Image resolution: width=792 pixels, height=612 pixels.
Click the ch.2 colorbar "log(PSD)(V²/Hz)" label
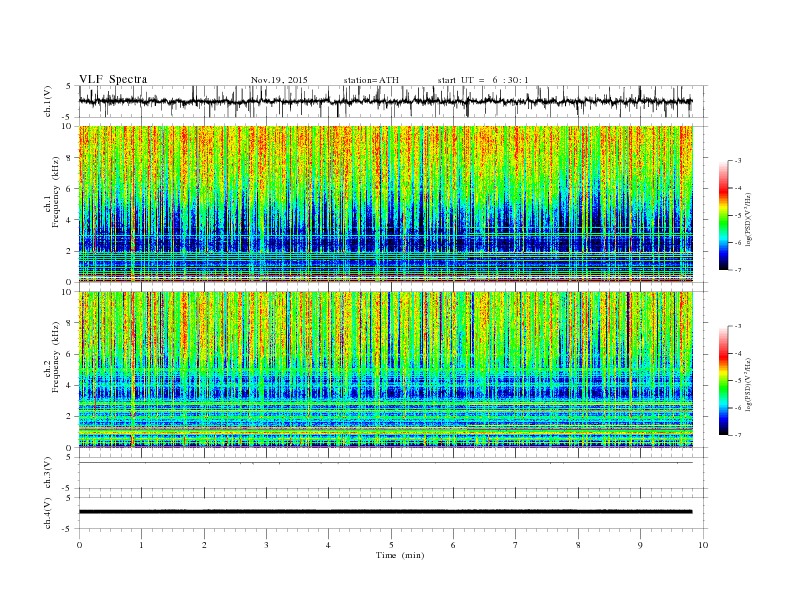750,384
